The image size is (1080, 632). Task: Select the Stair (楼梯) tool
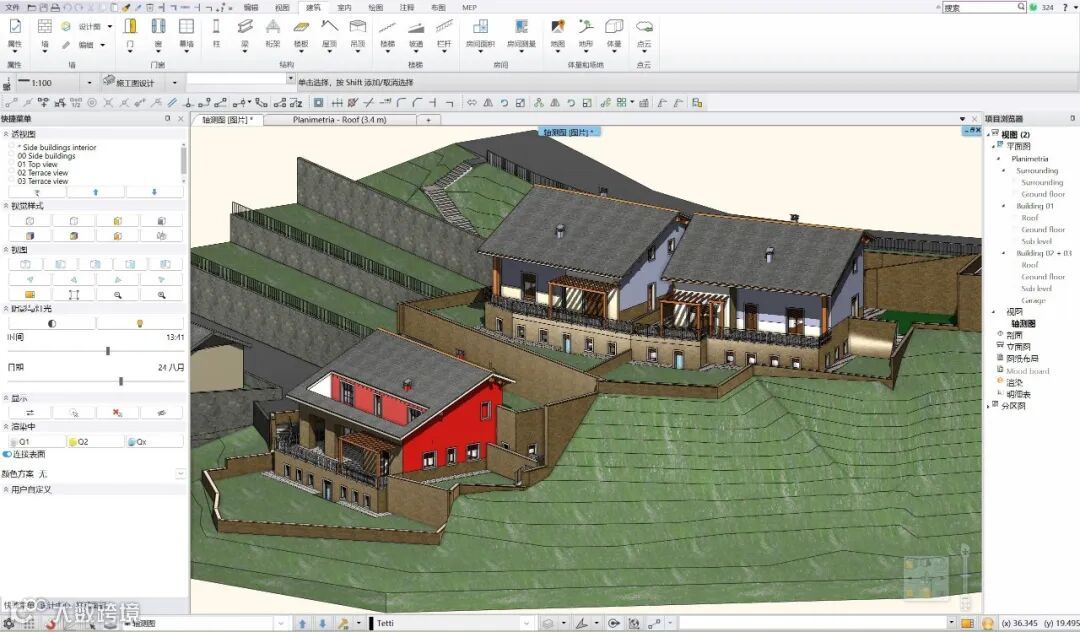388,34
